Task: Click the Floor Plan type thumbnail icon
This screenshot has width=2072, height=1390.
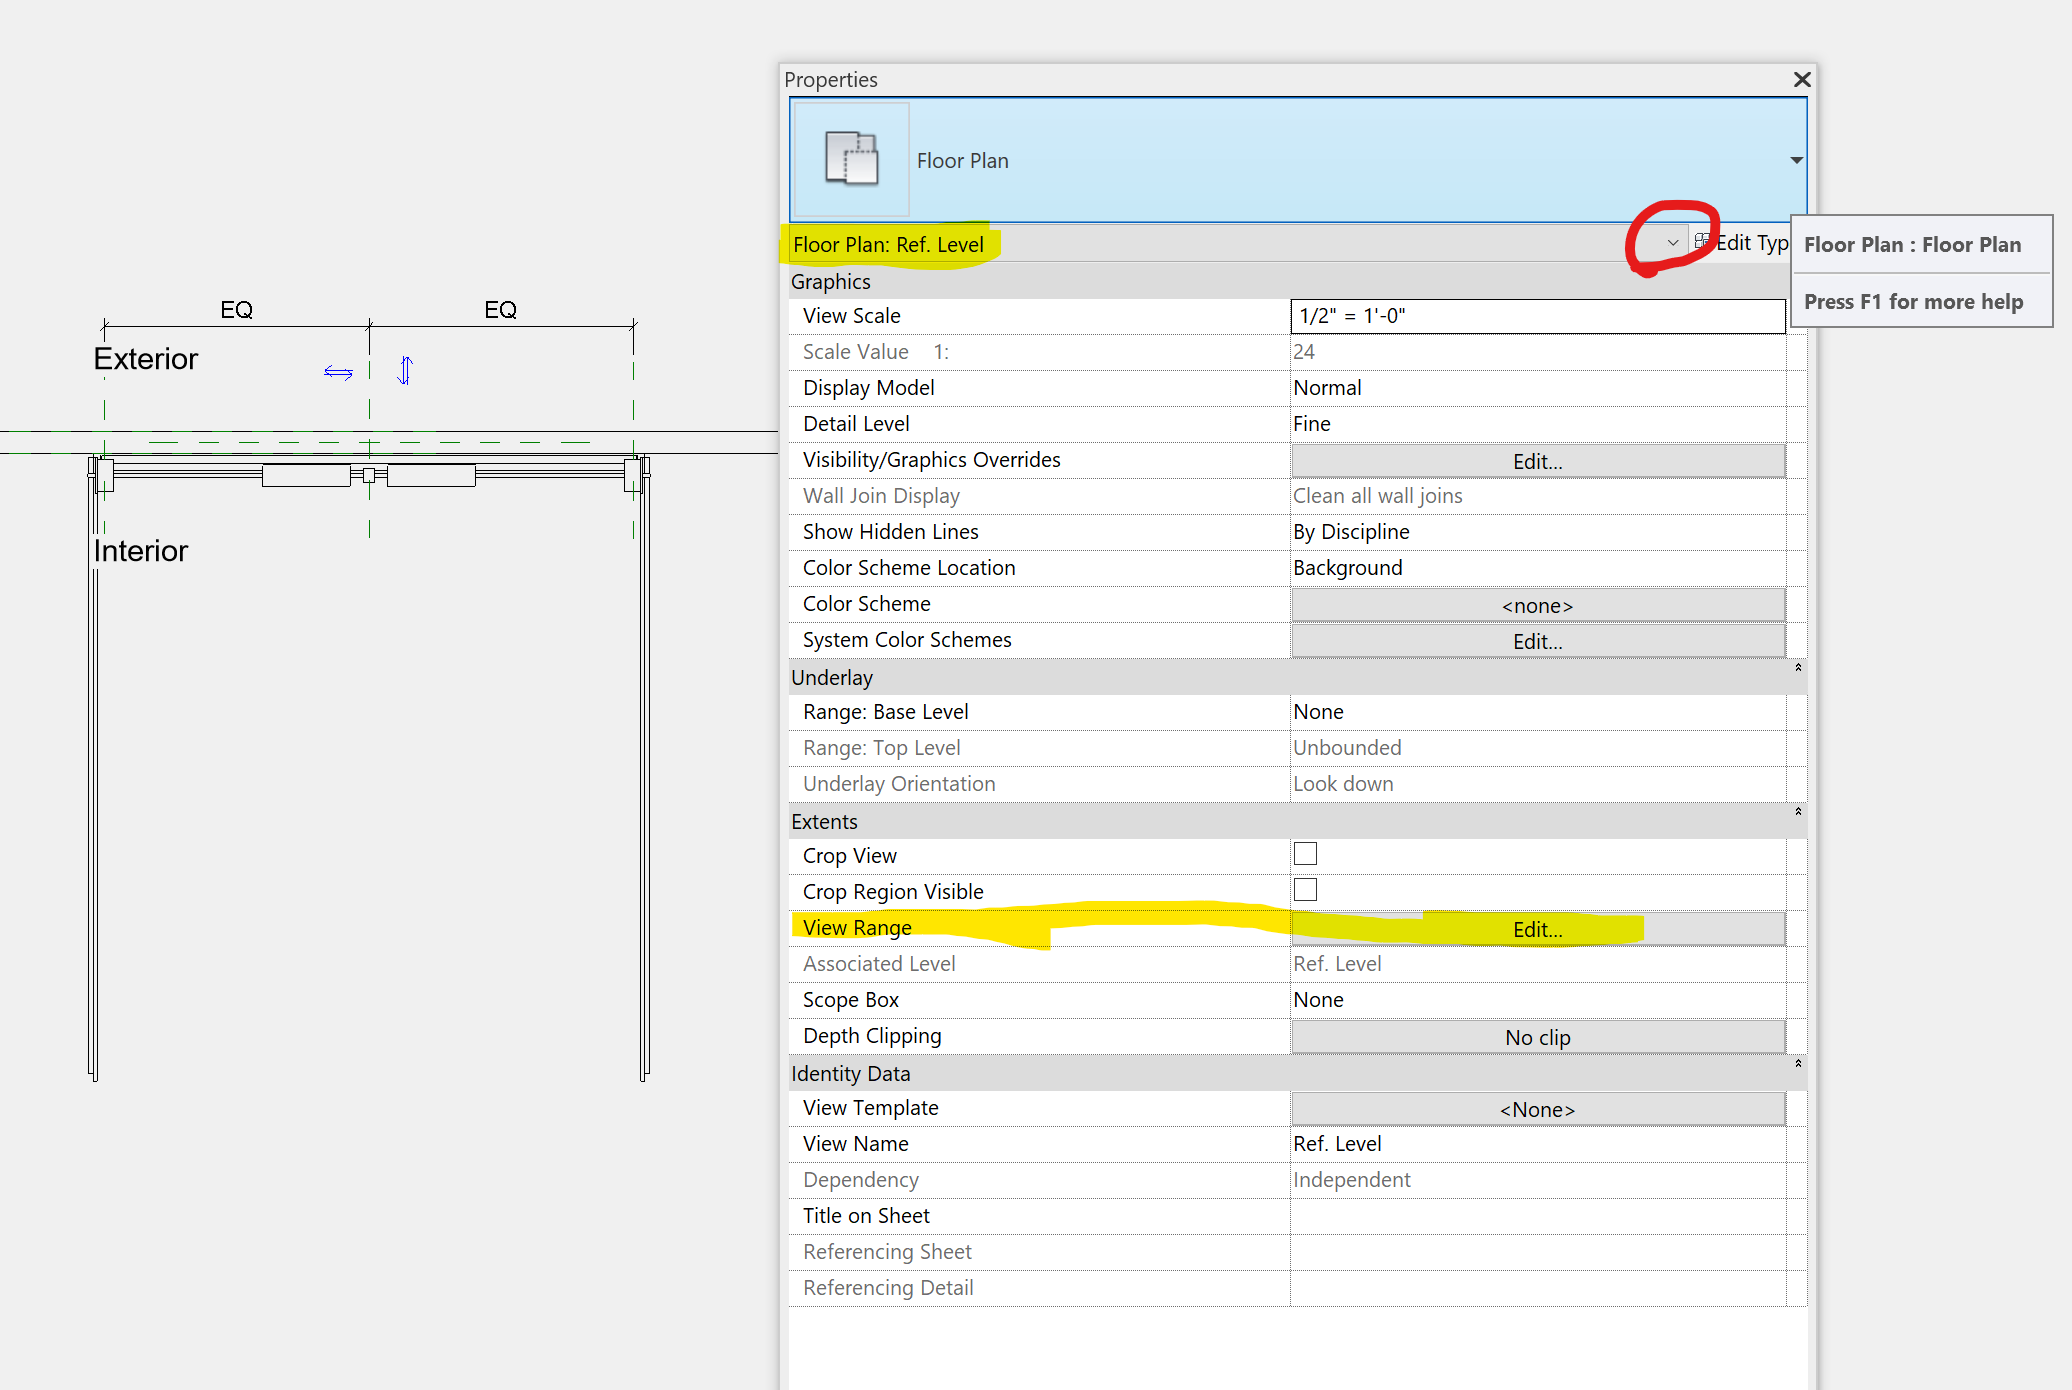Action: (851, 159)
